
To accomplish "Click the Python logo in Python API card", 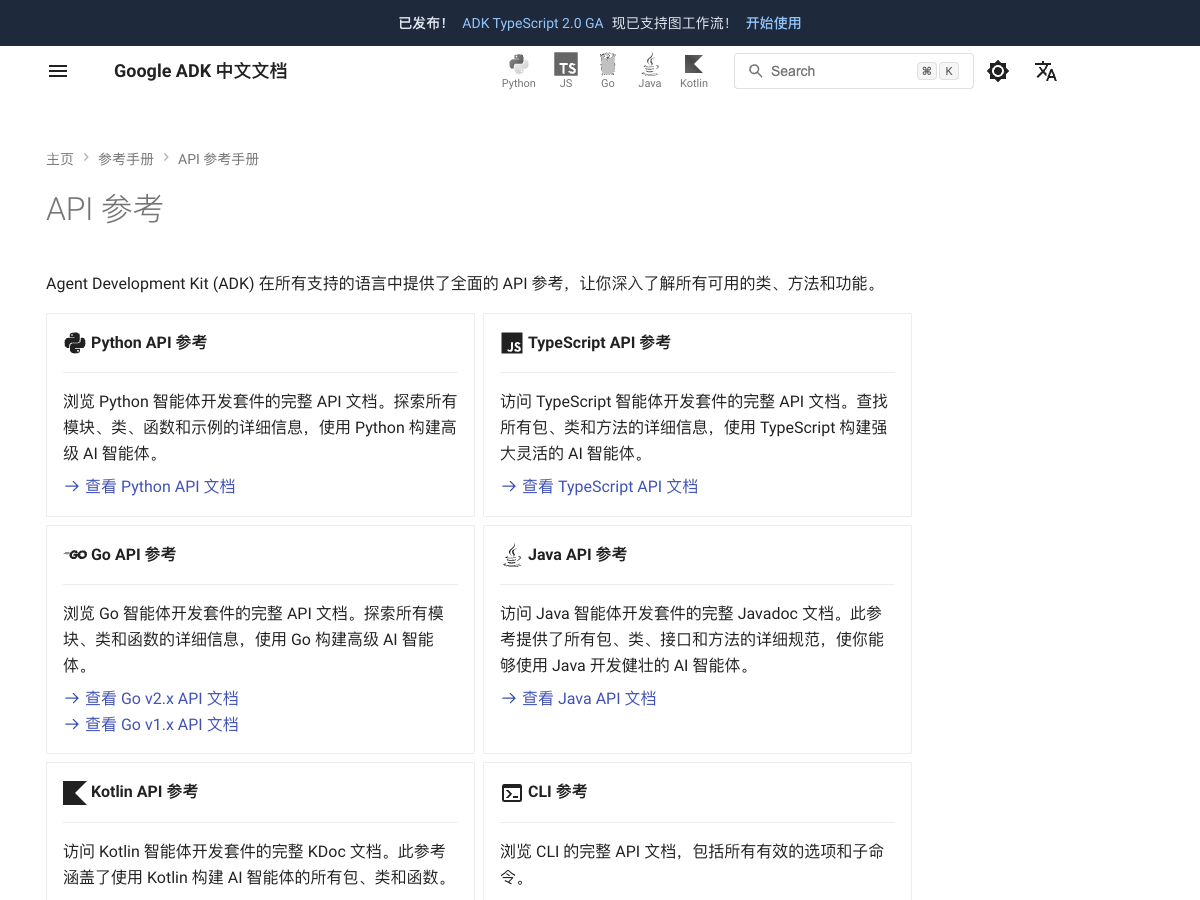I will (x=74, y=343).
